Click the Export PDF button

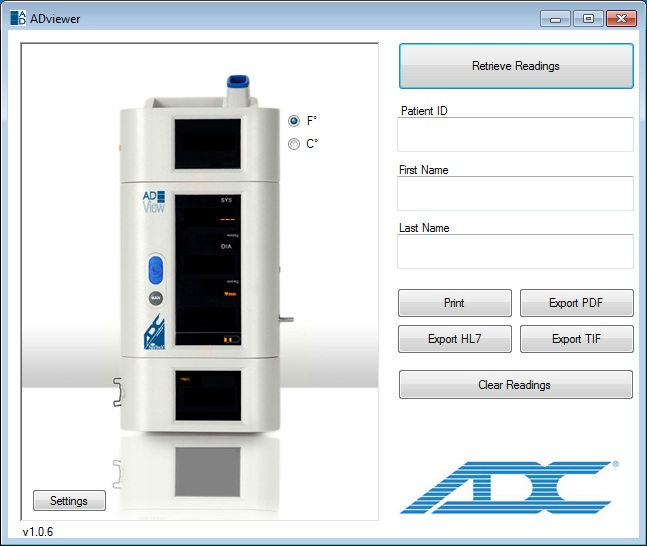pyautogui.click(x=576, y=303)
